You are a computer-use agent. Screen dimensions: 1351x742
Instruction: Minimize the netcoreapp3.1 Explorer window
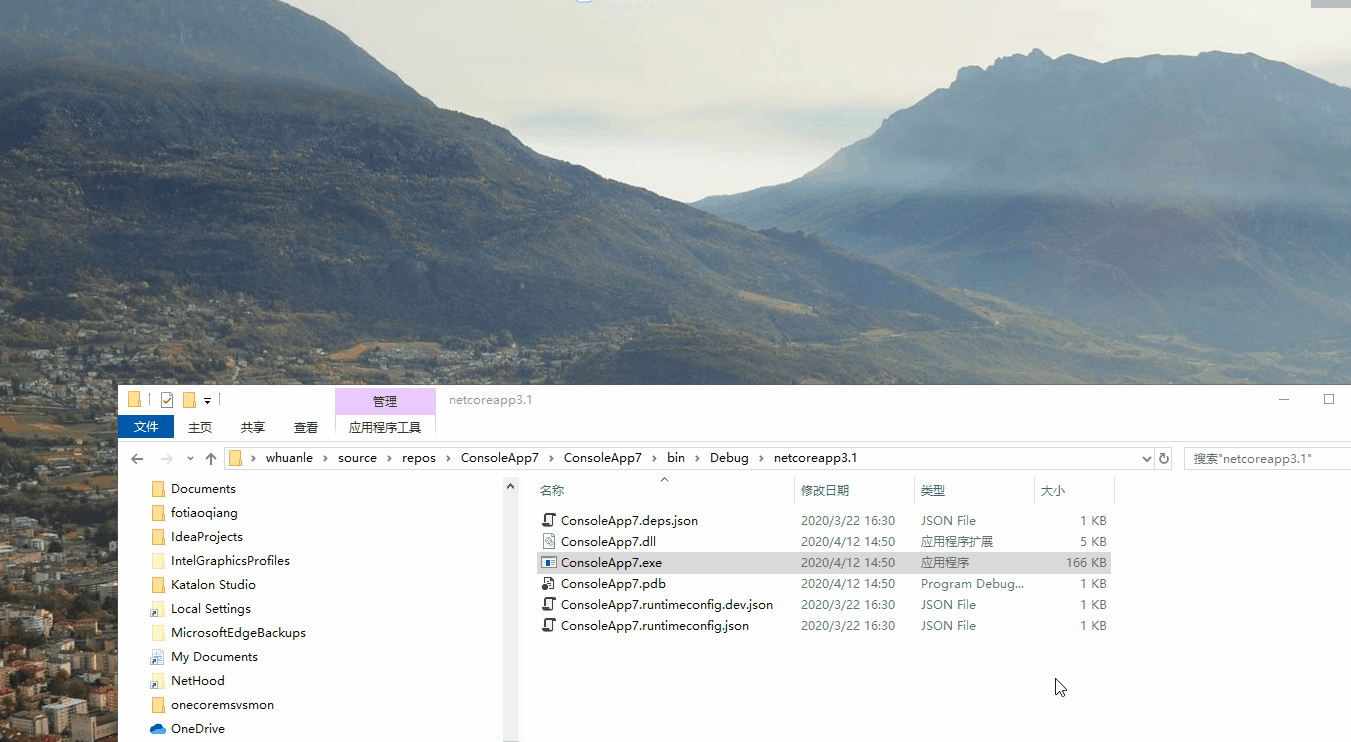pyautogui.click(x=1284, y=399)
